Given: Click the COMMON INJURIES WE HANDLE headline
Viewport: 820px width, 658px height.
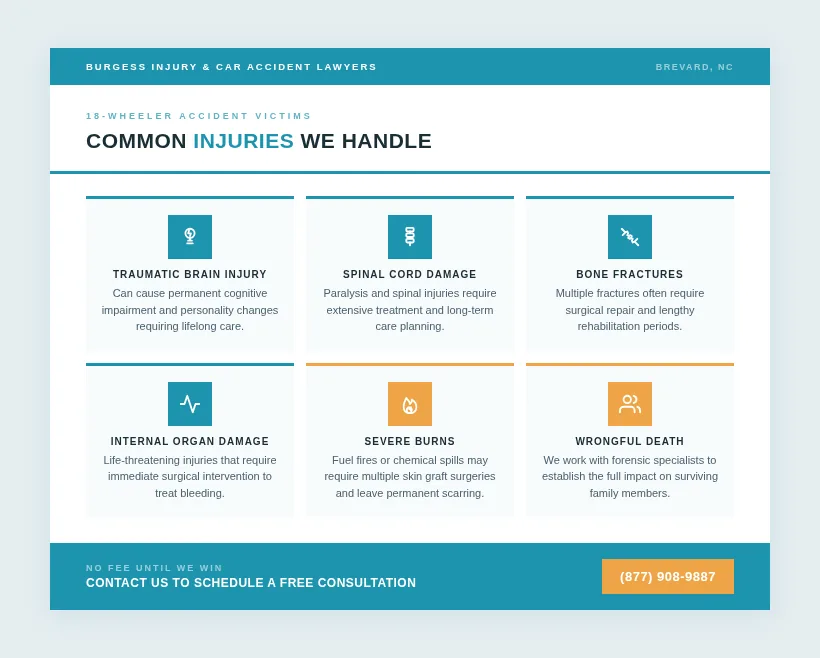Looking at the screenshot, I should (x=259, y=141).
